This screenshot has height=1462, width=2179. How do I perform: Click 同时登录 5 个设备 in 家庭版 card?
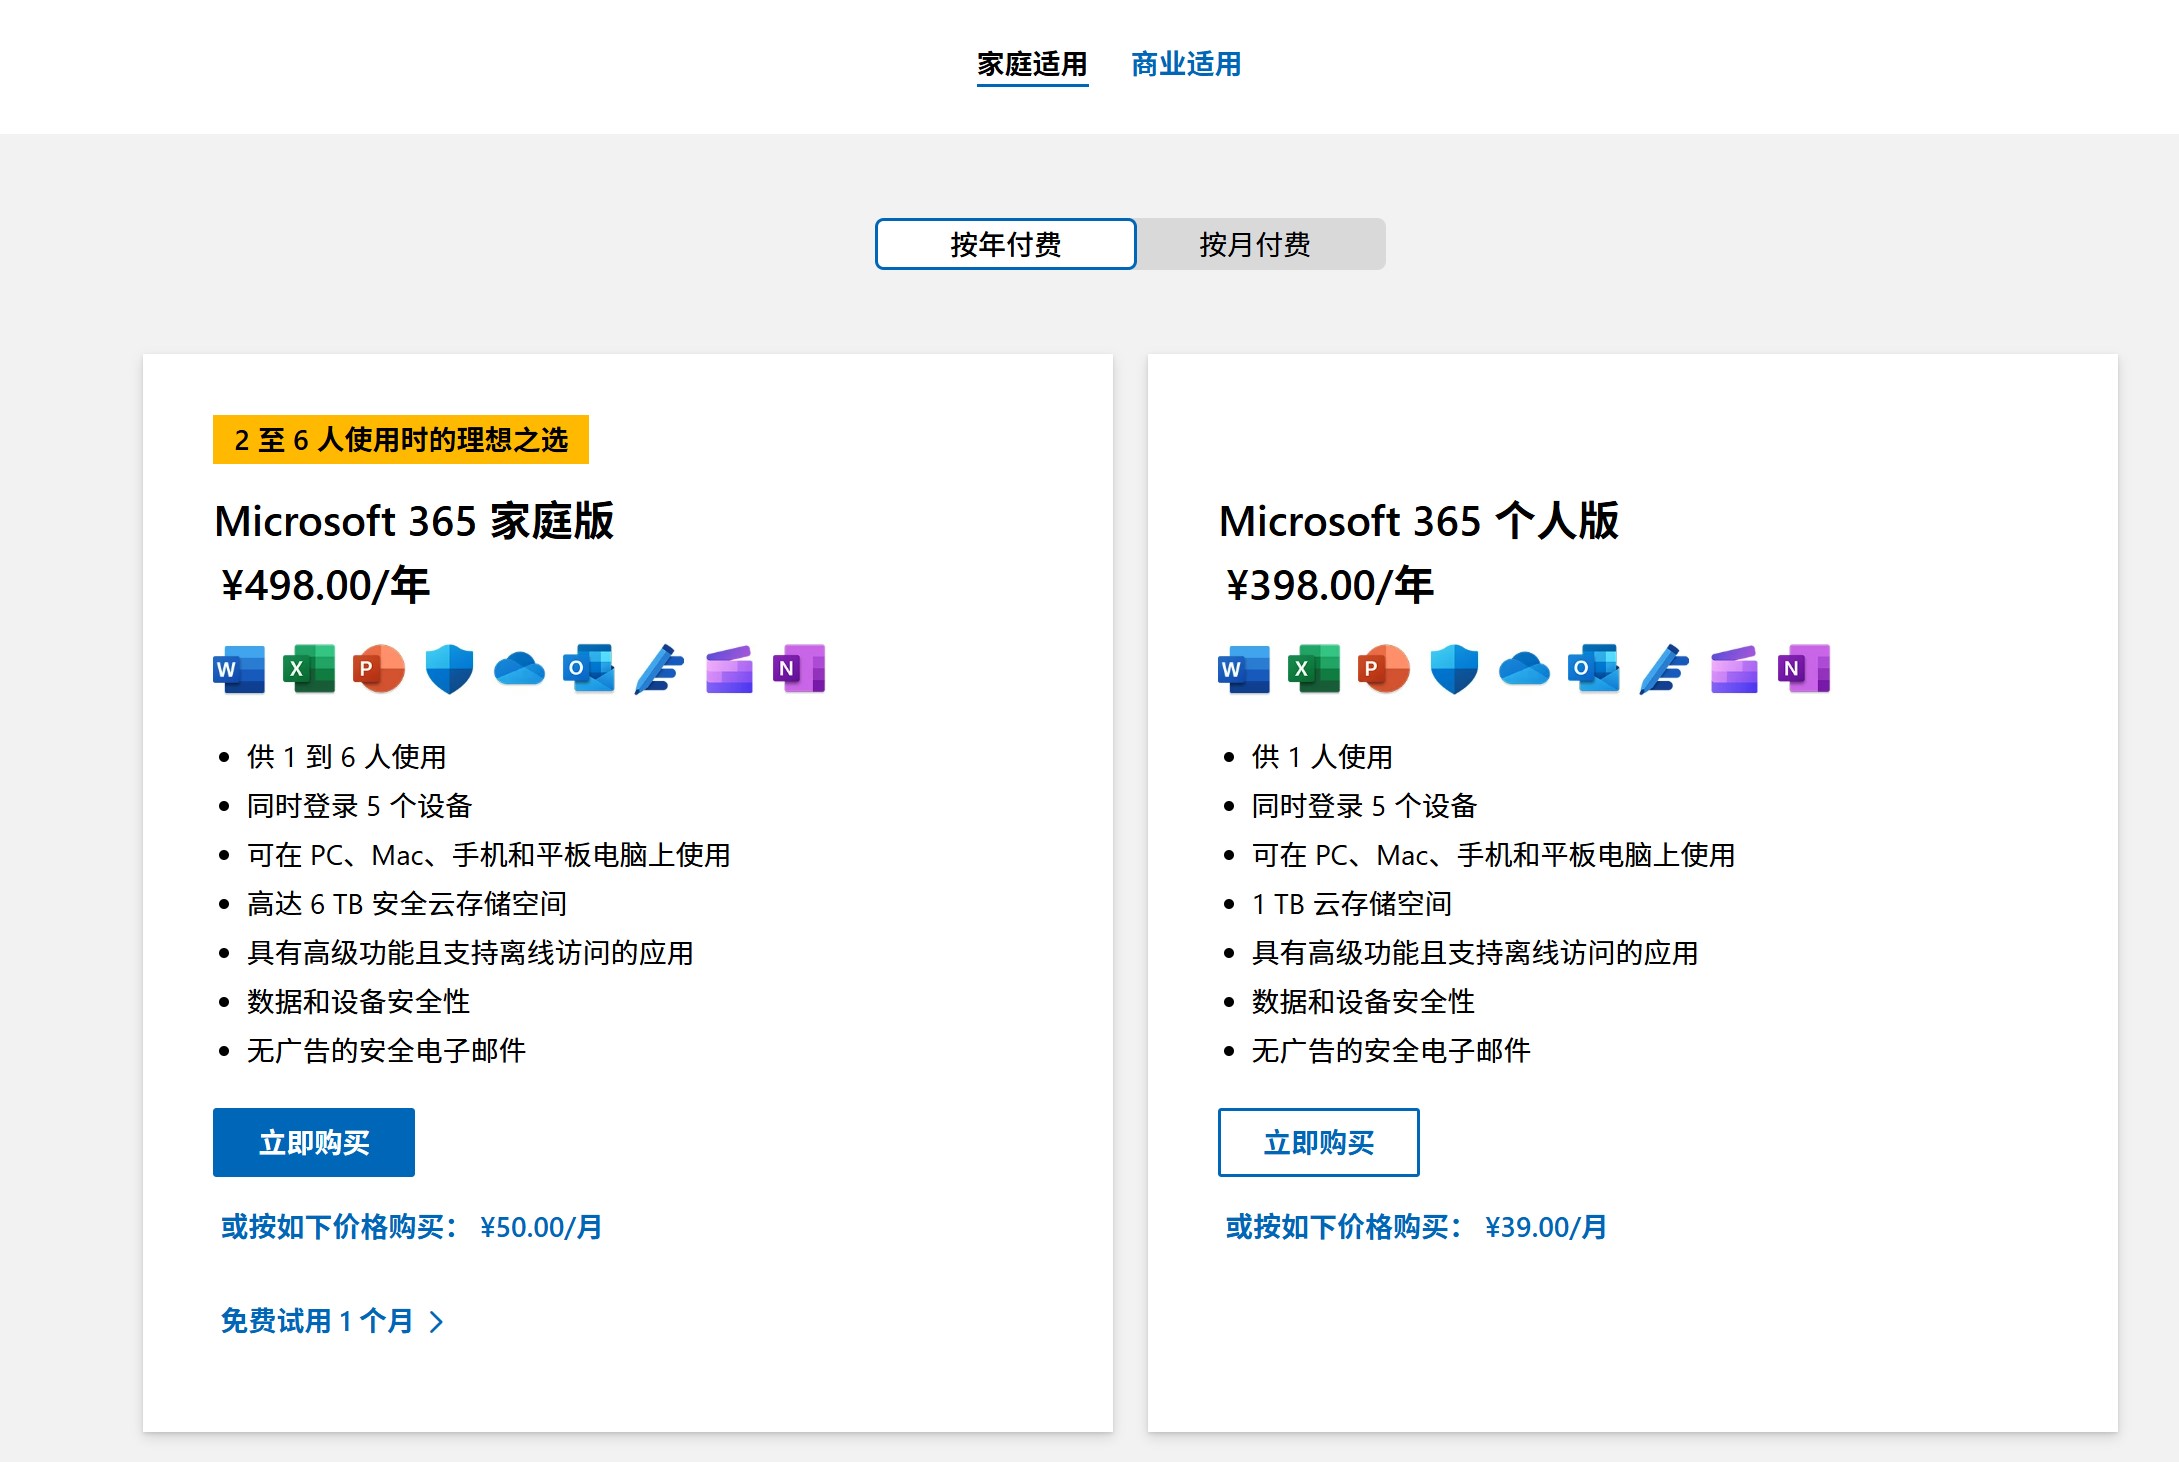360,806
